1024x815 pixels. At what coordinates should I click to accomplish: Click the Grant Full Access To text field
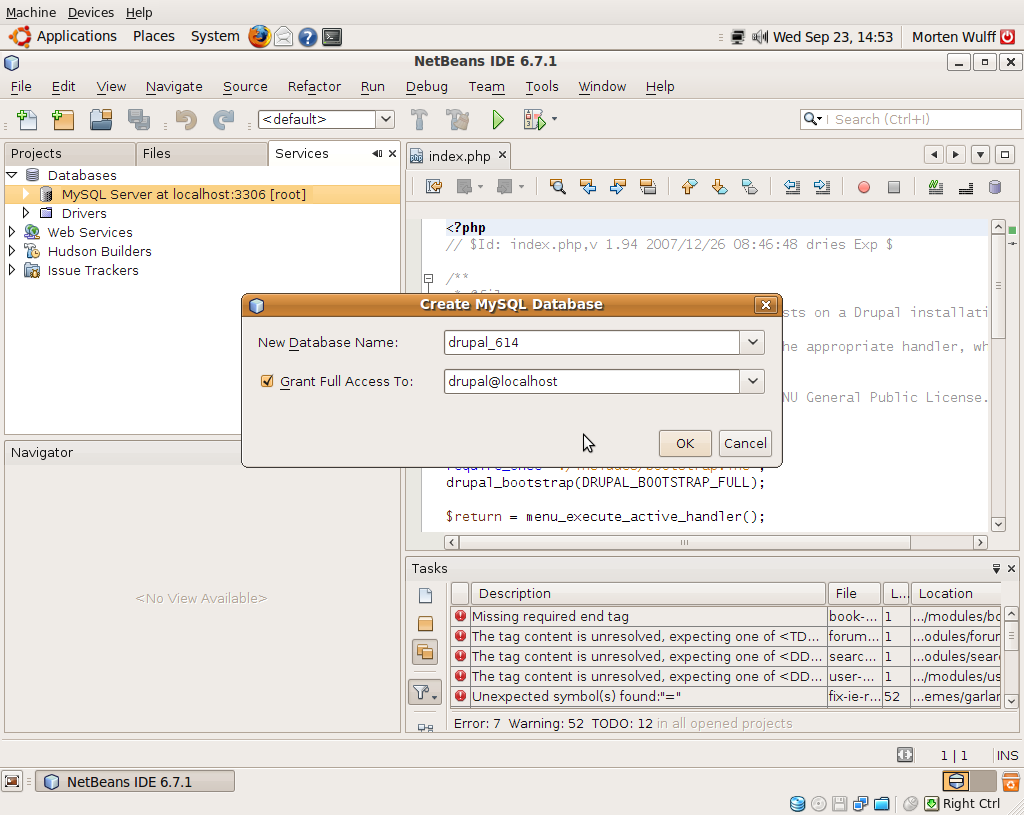click(x=592, y=381)
